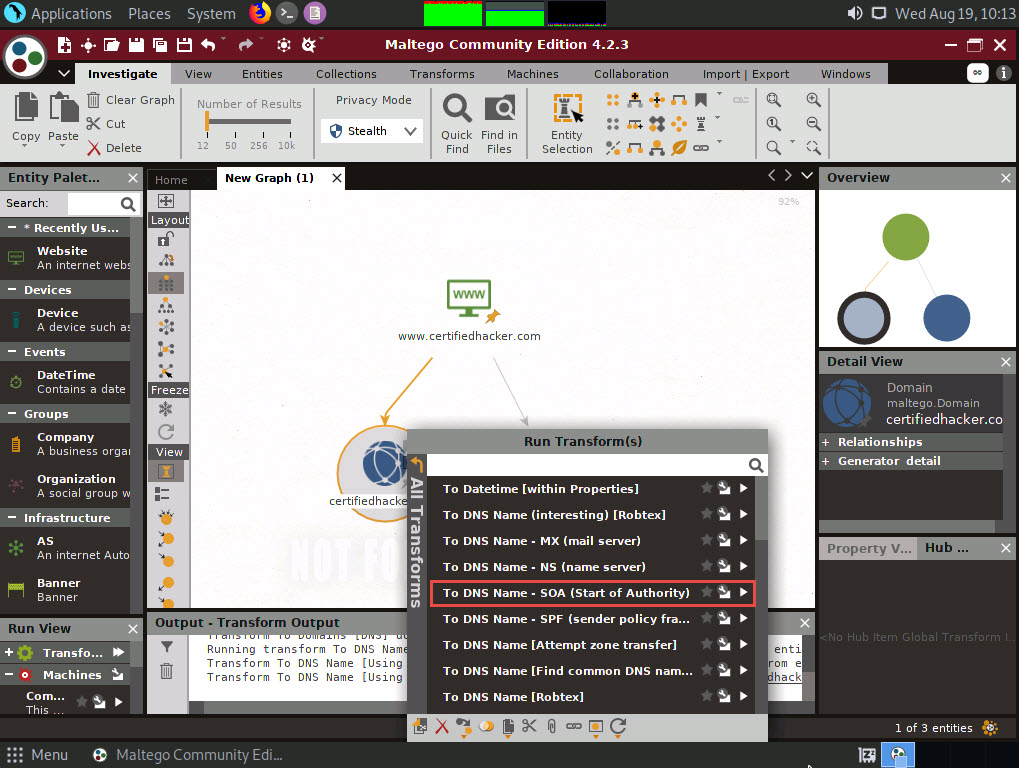Collapse the Devices group in Entity Palette
Image resolution: width=1019 pixels, height=768 pixels.
coord(12,290)
